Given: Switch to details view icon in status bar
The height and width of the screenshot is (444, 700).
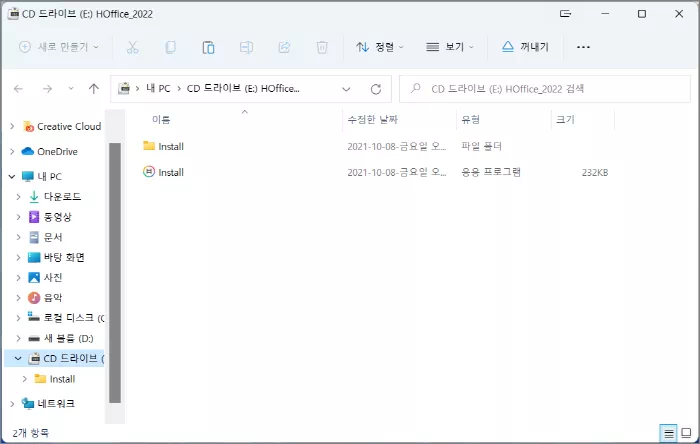Looking at the screenshot, I should [668, 433].
